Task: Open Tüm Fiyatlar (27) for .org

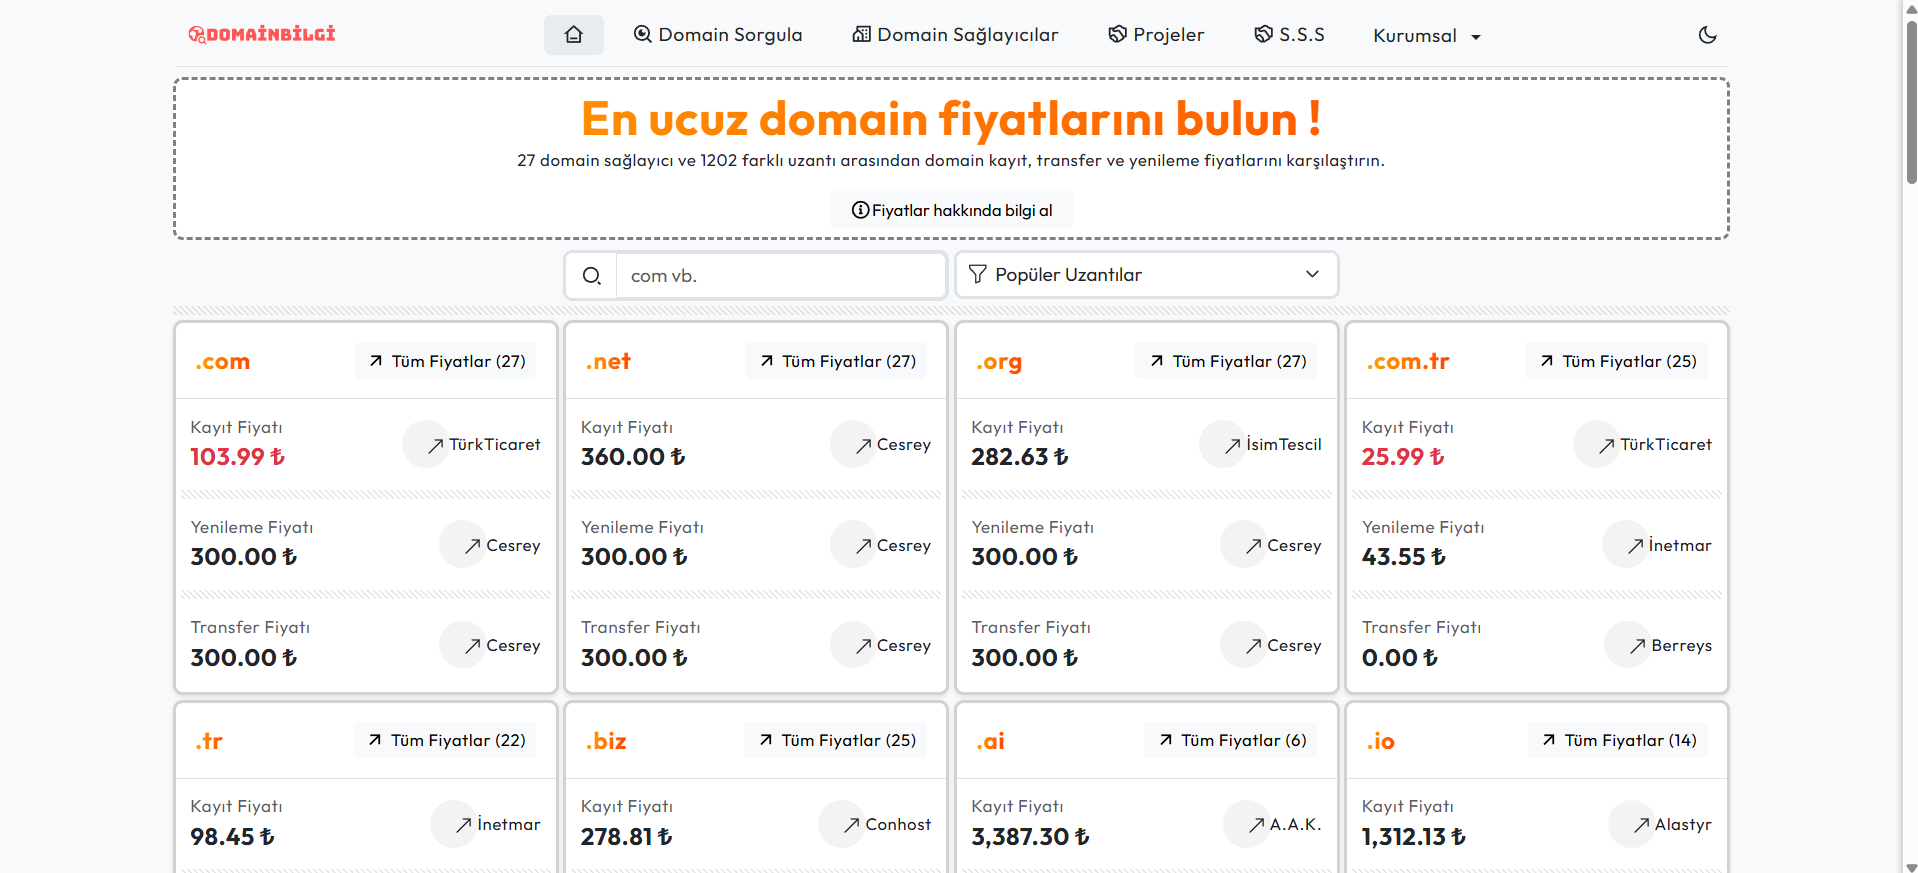Action: [x=1227, y=361]
